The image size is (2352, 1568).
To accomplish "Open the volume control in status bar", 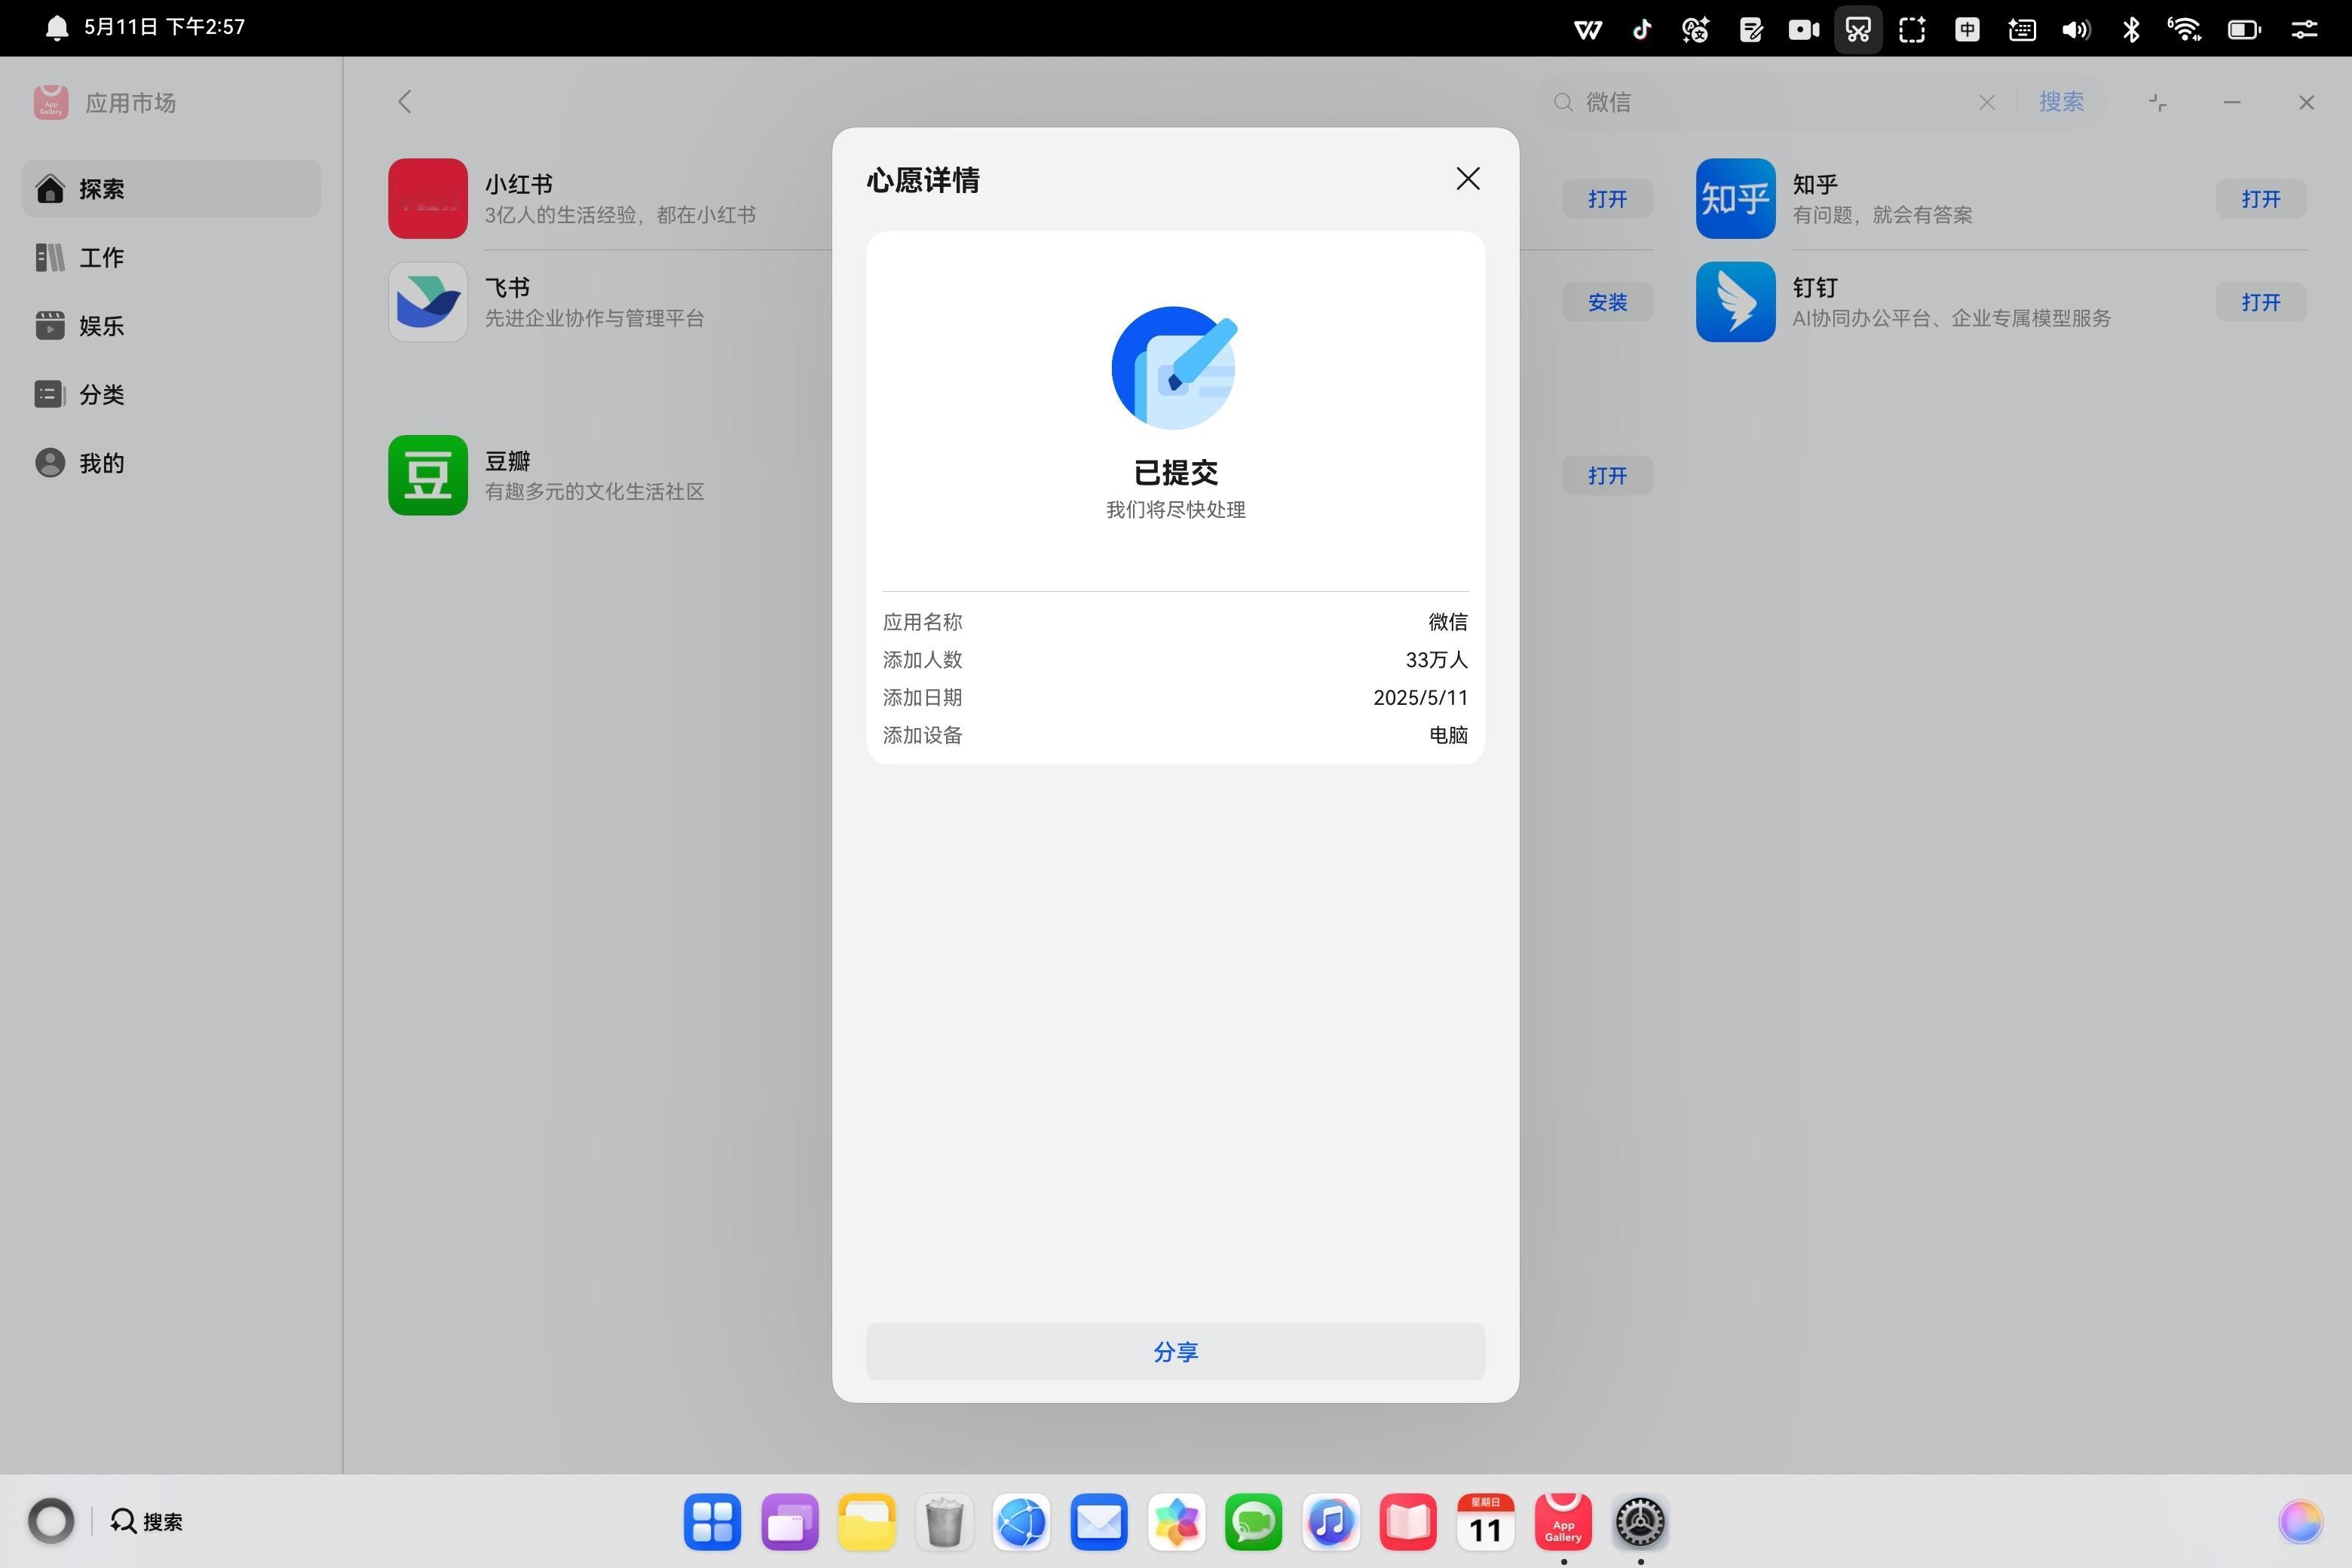I will pyautogui.click(x=2075, y=29).
